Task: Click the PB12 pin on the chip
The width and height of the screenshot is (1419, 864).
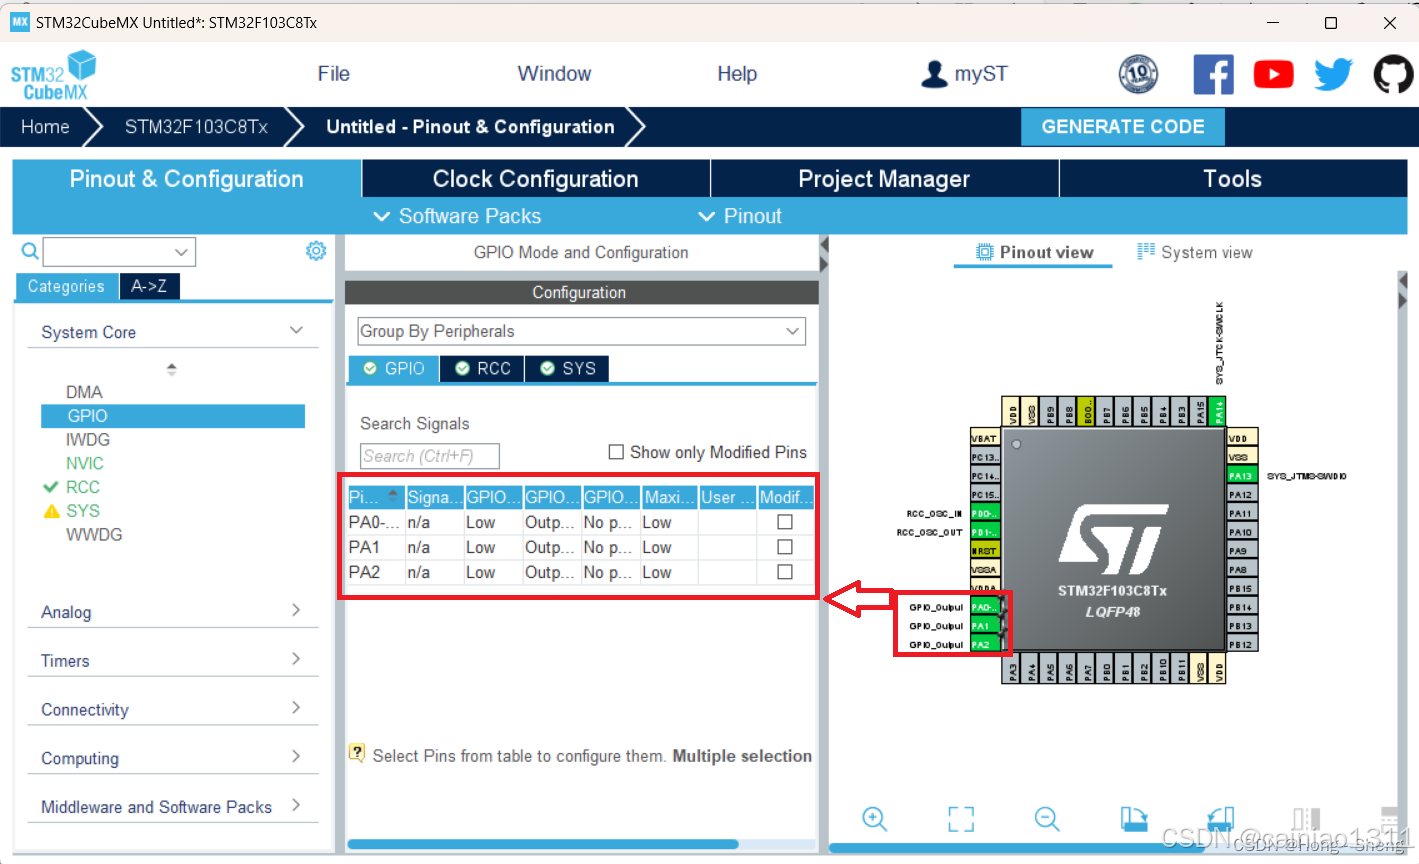Action: (x=1241, y=645)
